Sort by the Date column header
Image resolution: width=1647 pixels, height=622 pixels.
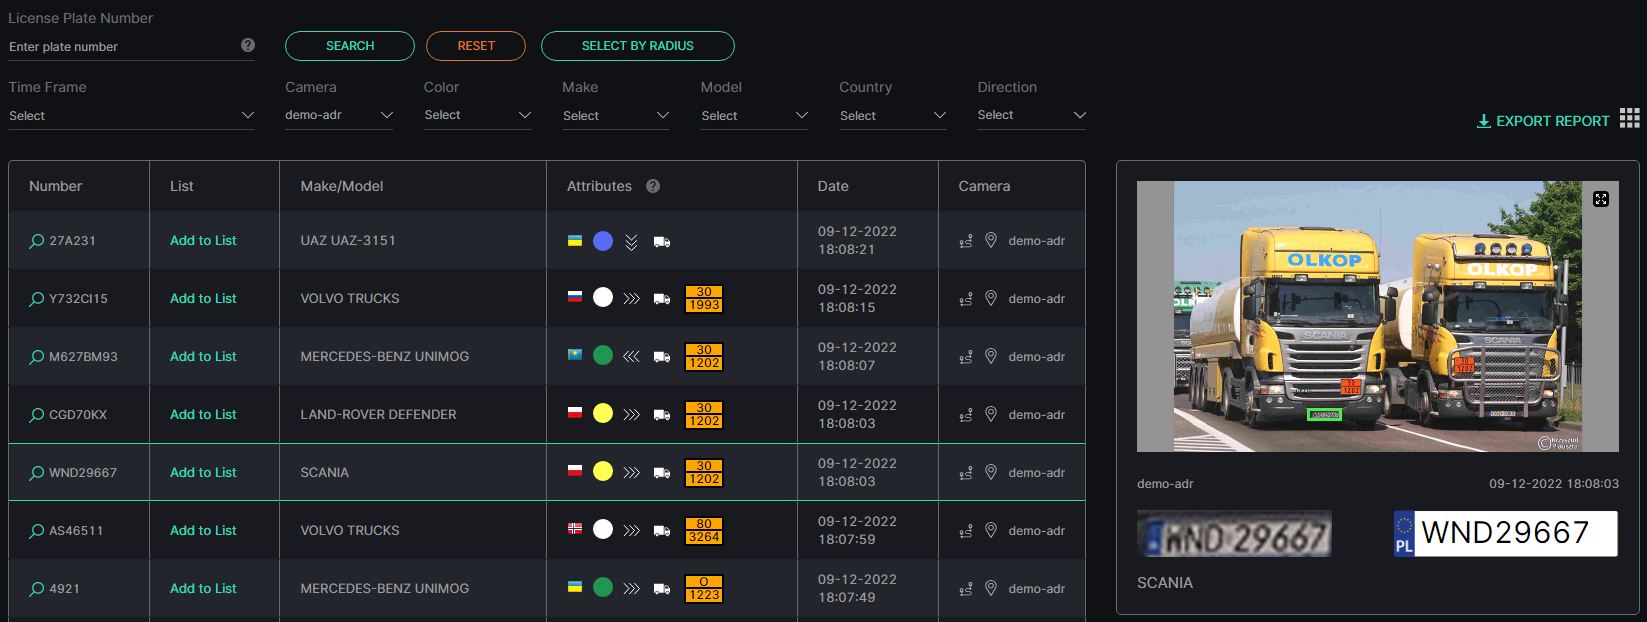click(833, 186)
